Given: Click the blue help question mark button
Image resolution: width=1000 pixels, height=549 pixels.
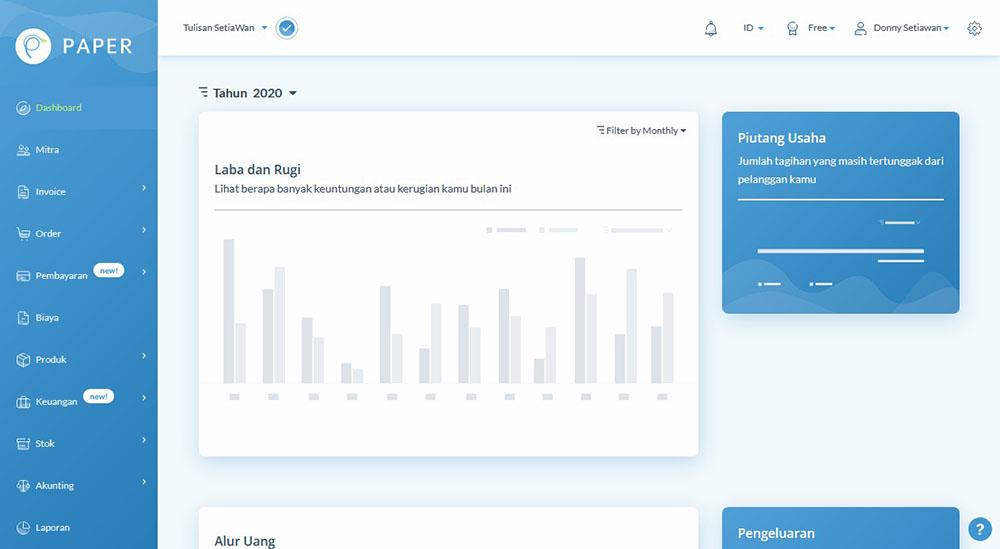Looking at the screenshot, I should click(x=979, y=529).
